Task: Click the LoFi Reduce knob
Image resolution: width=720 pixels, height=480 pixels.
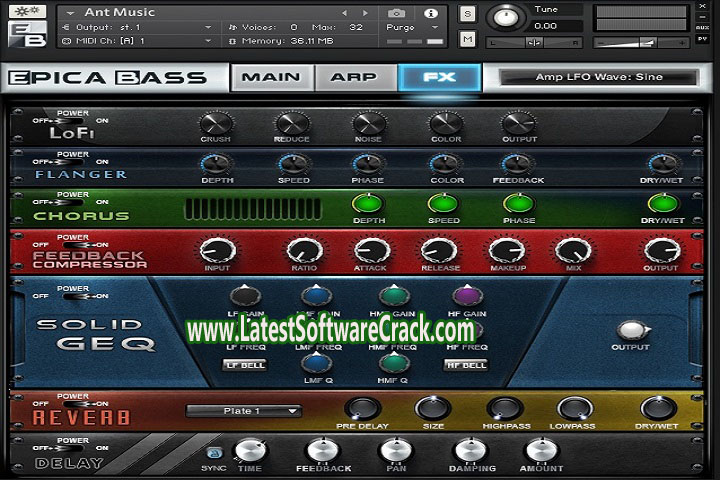Action: click(x=292, y=123)
